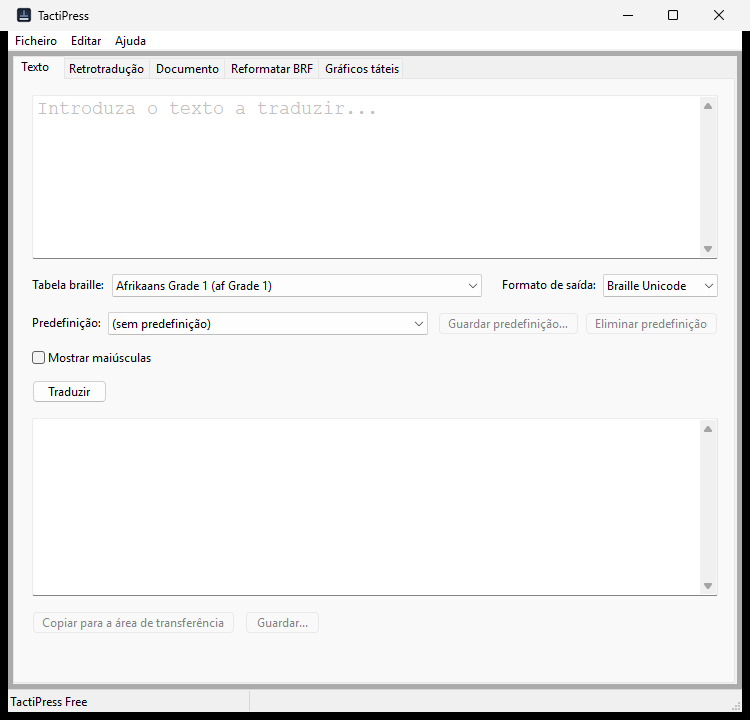Click the Guardar... button below output
Screen dimensions: 750x720
pyautogui.click(x=282, y=623)
